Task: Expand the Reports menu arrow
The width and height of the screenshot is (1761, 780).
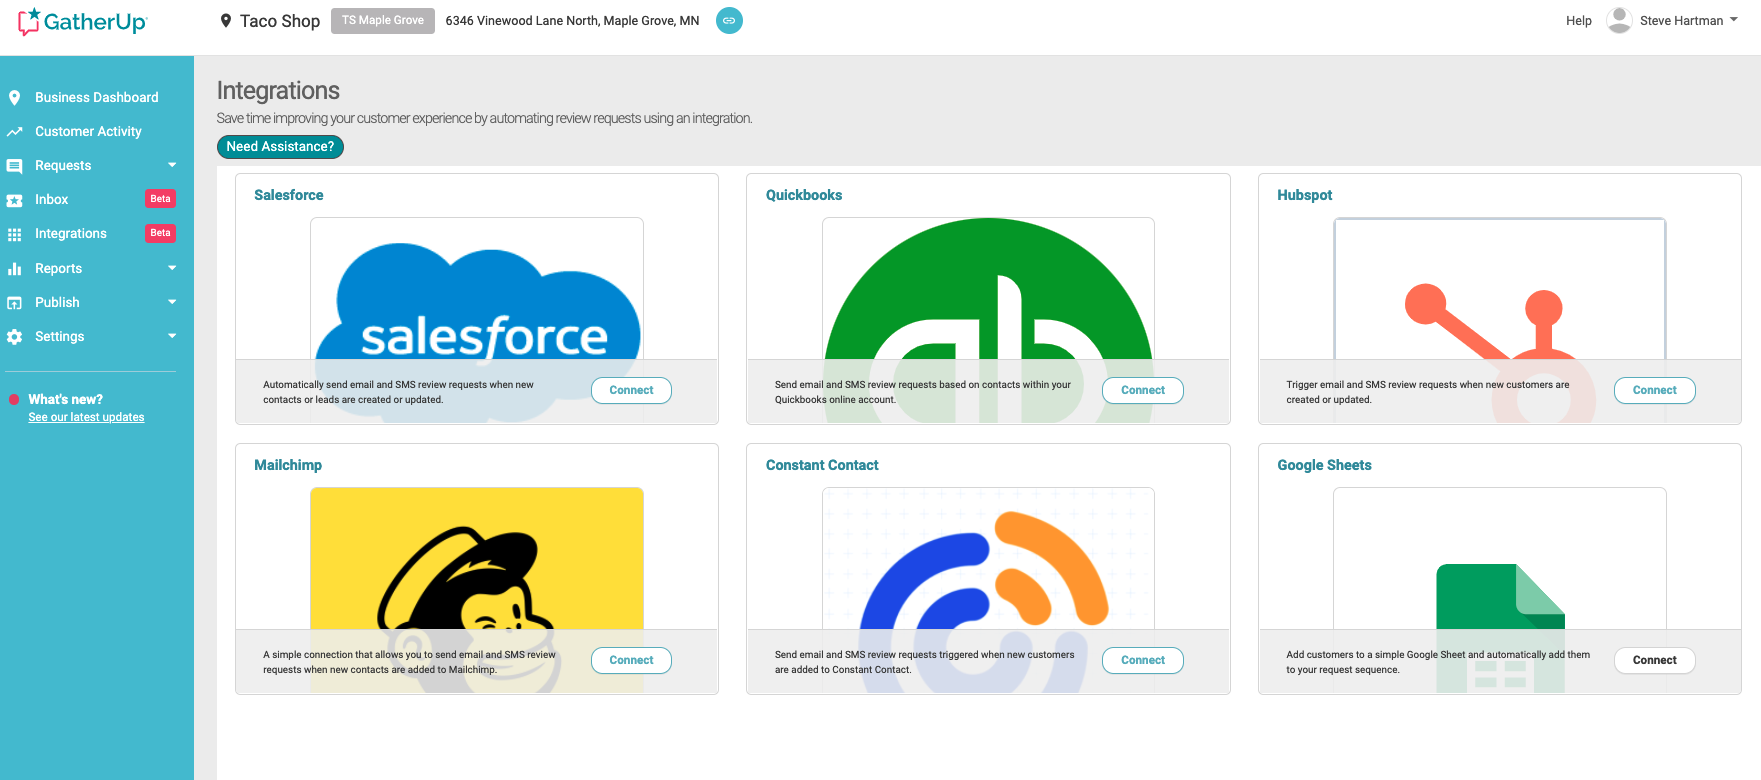Action: pos(172,268)
